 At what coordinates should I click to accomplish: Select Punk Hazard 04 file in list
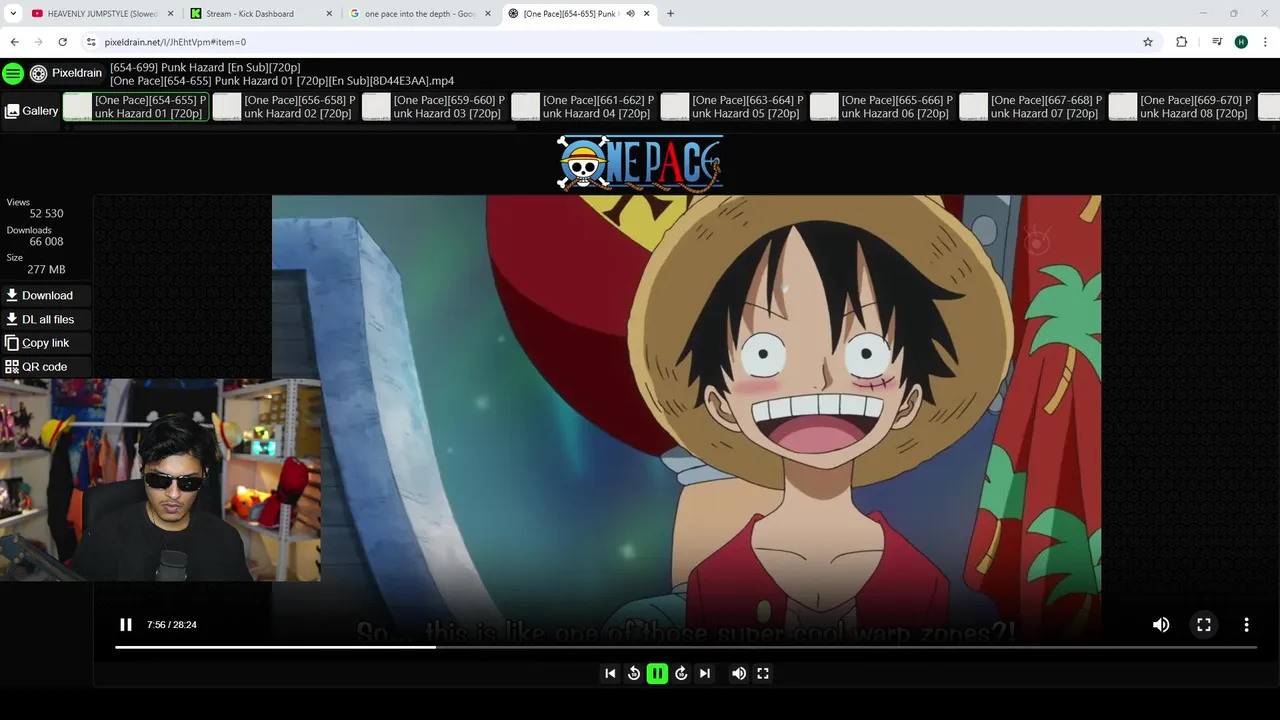(x=584, y=107)
